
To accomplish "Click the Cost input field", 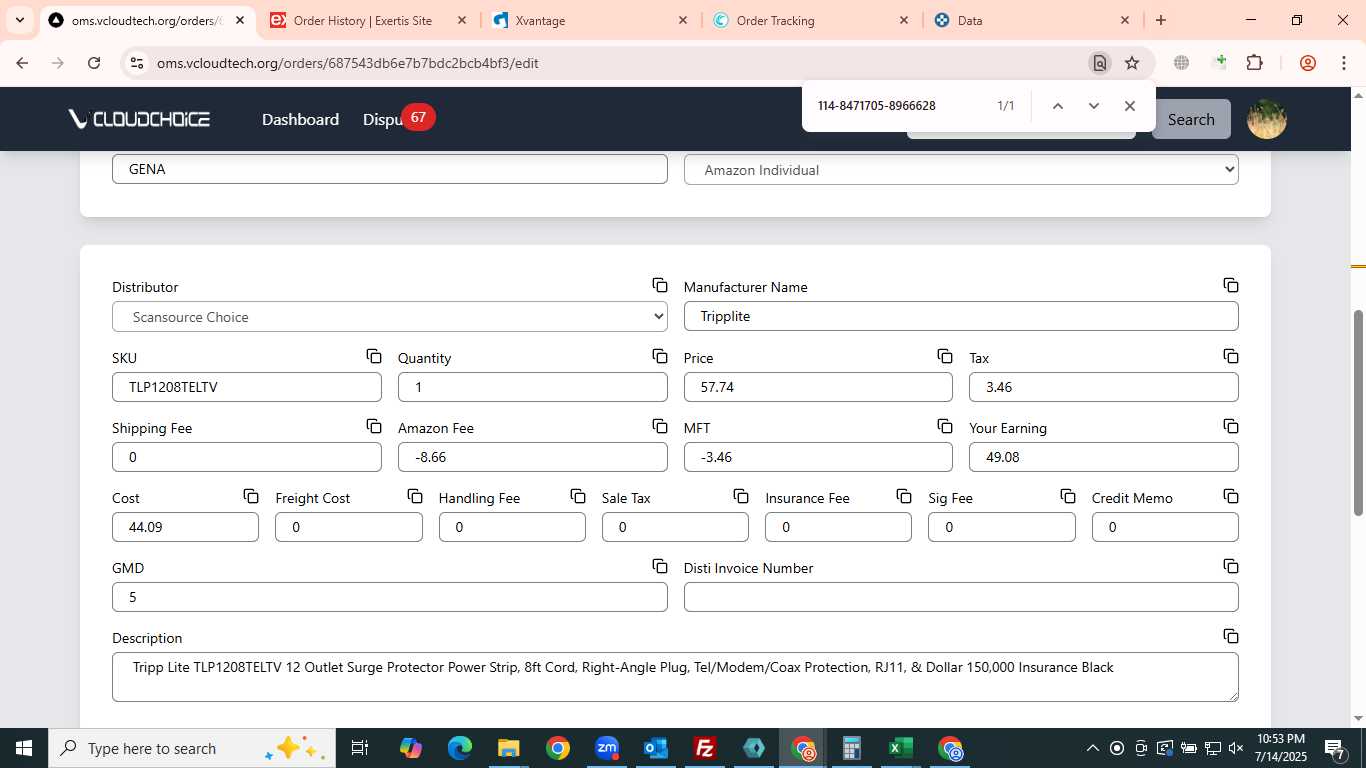I will point(185,527).
